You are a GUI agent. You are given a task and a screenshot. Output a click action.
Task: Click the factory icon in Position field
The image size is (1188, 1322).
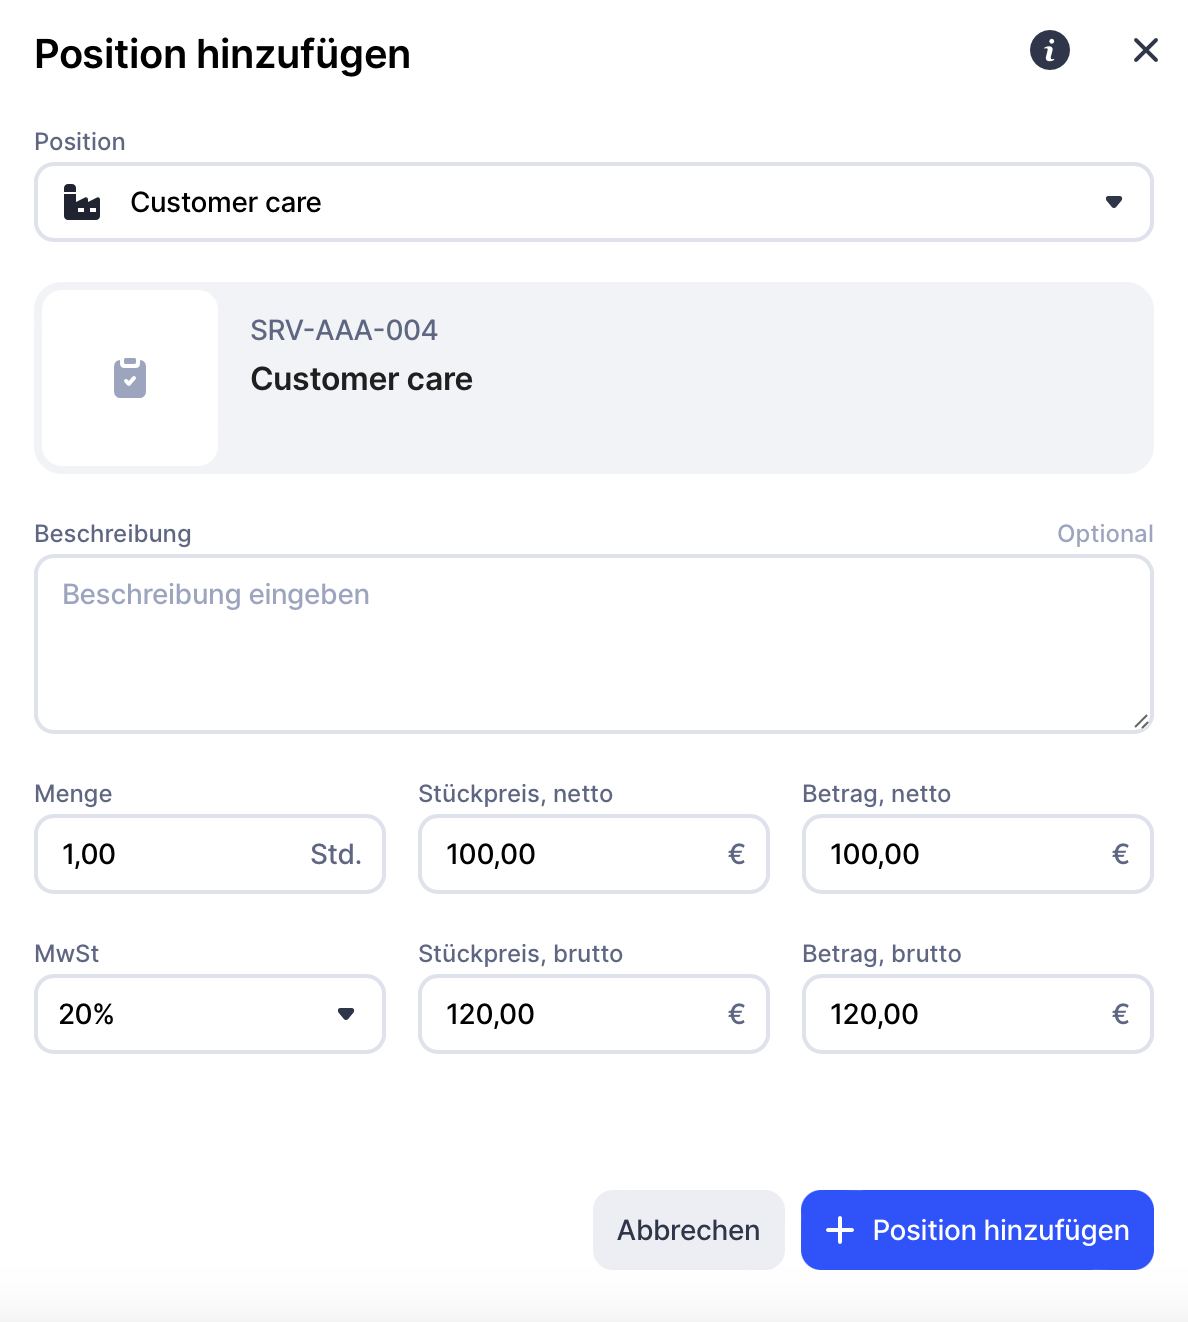point(82,202)
